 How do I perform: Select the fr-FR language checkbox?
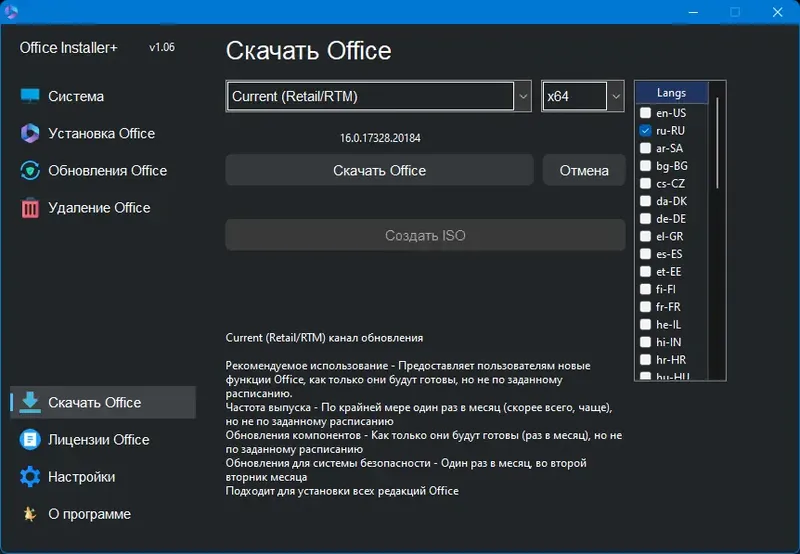[x=646, y=307]
